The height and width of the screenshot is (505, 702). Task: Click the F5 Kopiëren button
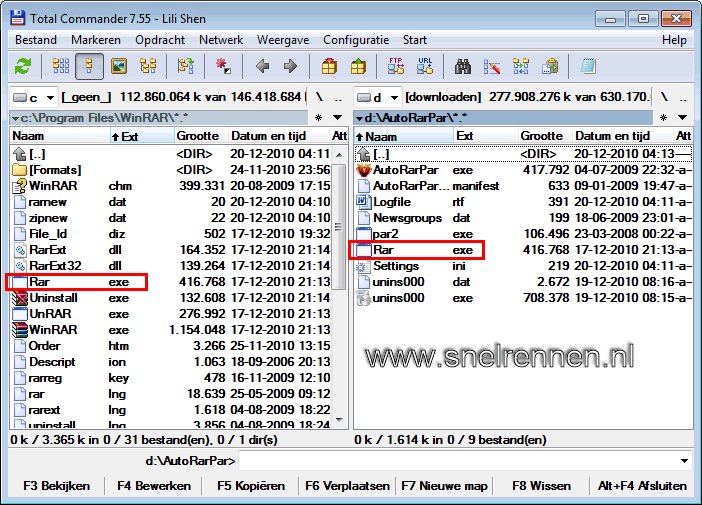(251, 486)
